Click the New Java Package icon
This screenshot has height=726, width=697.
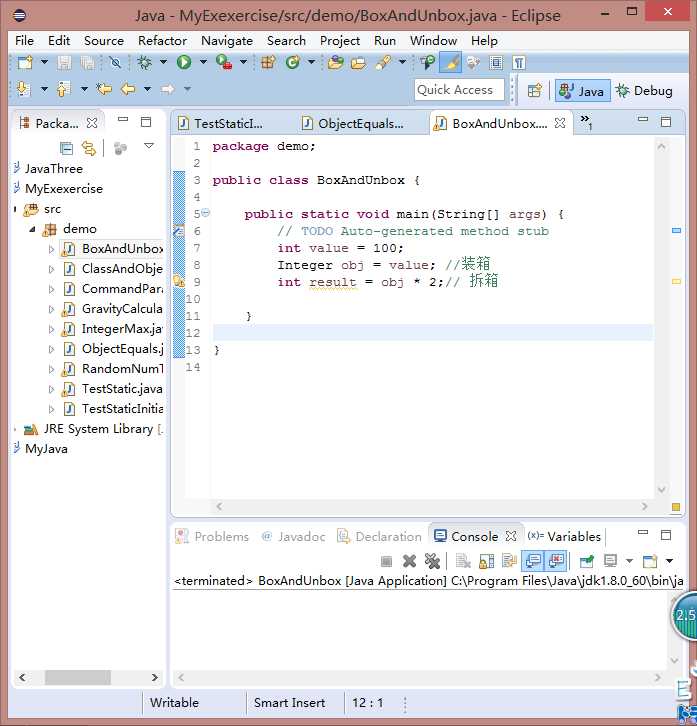click(x=268, y=62)
